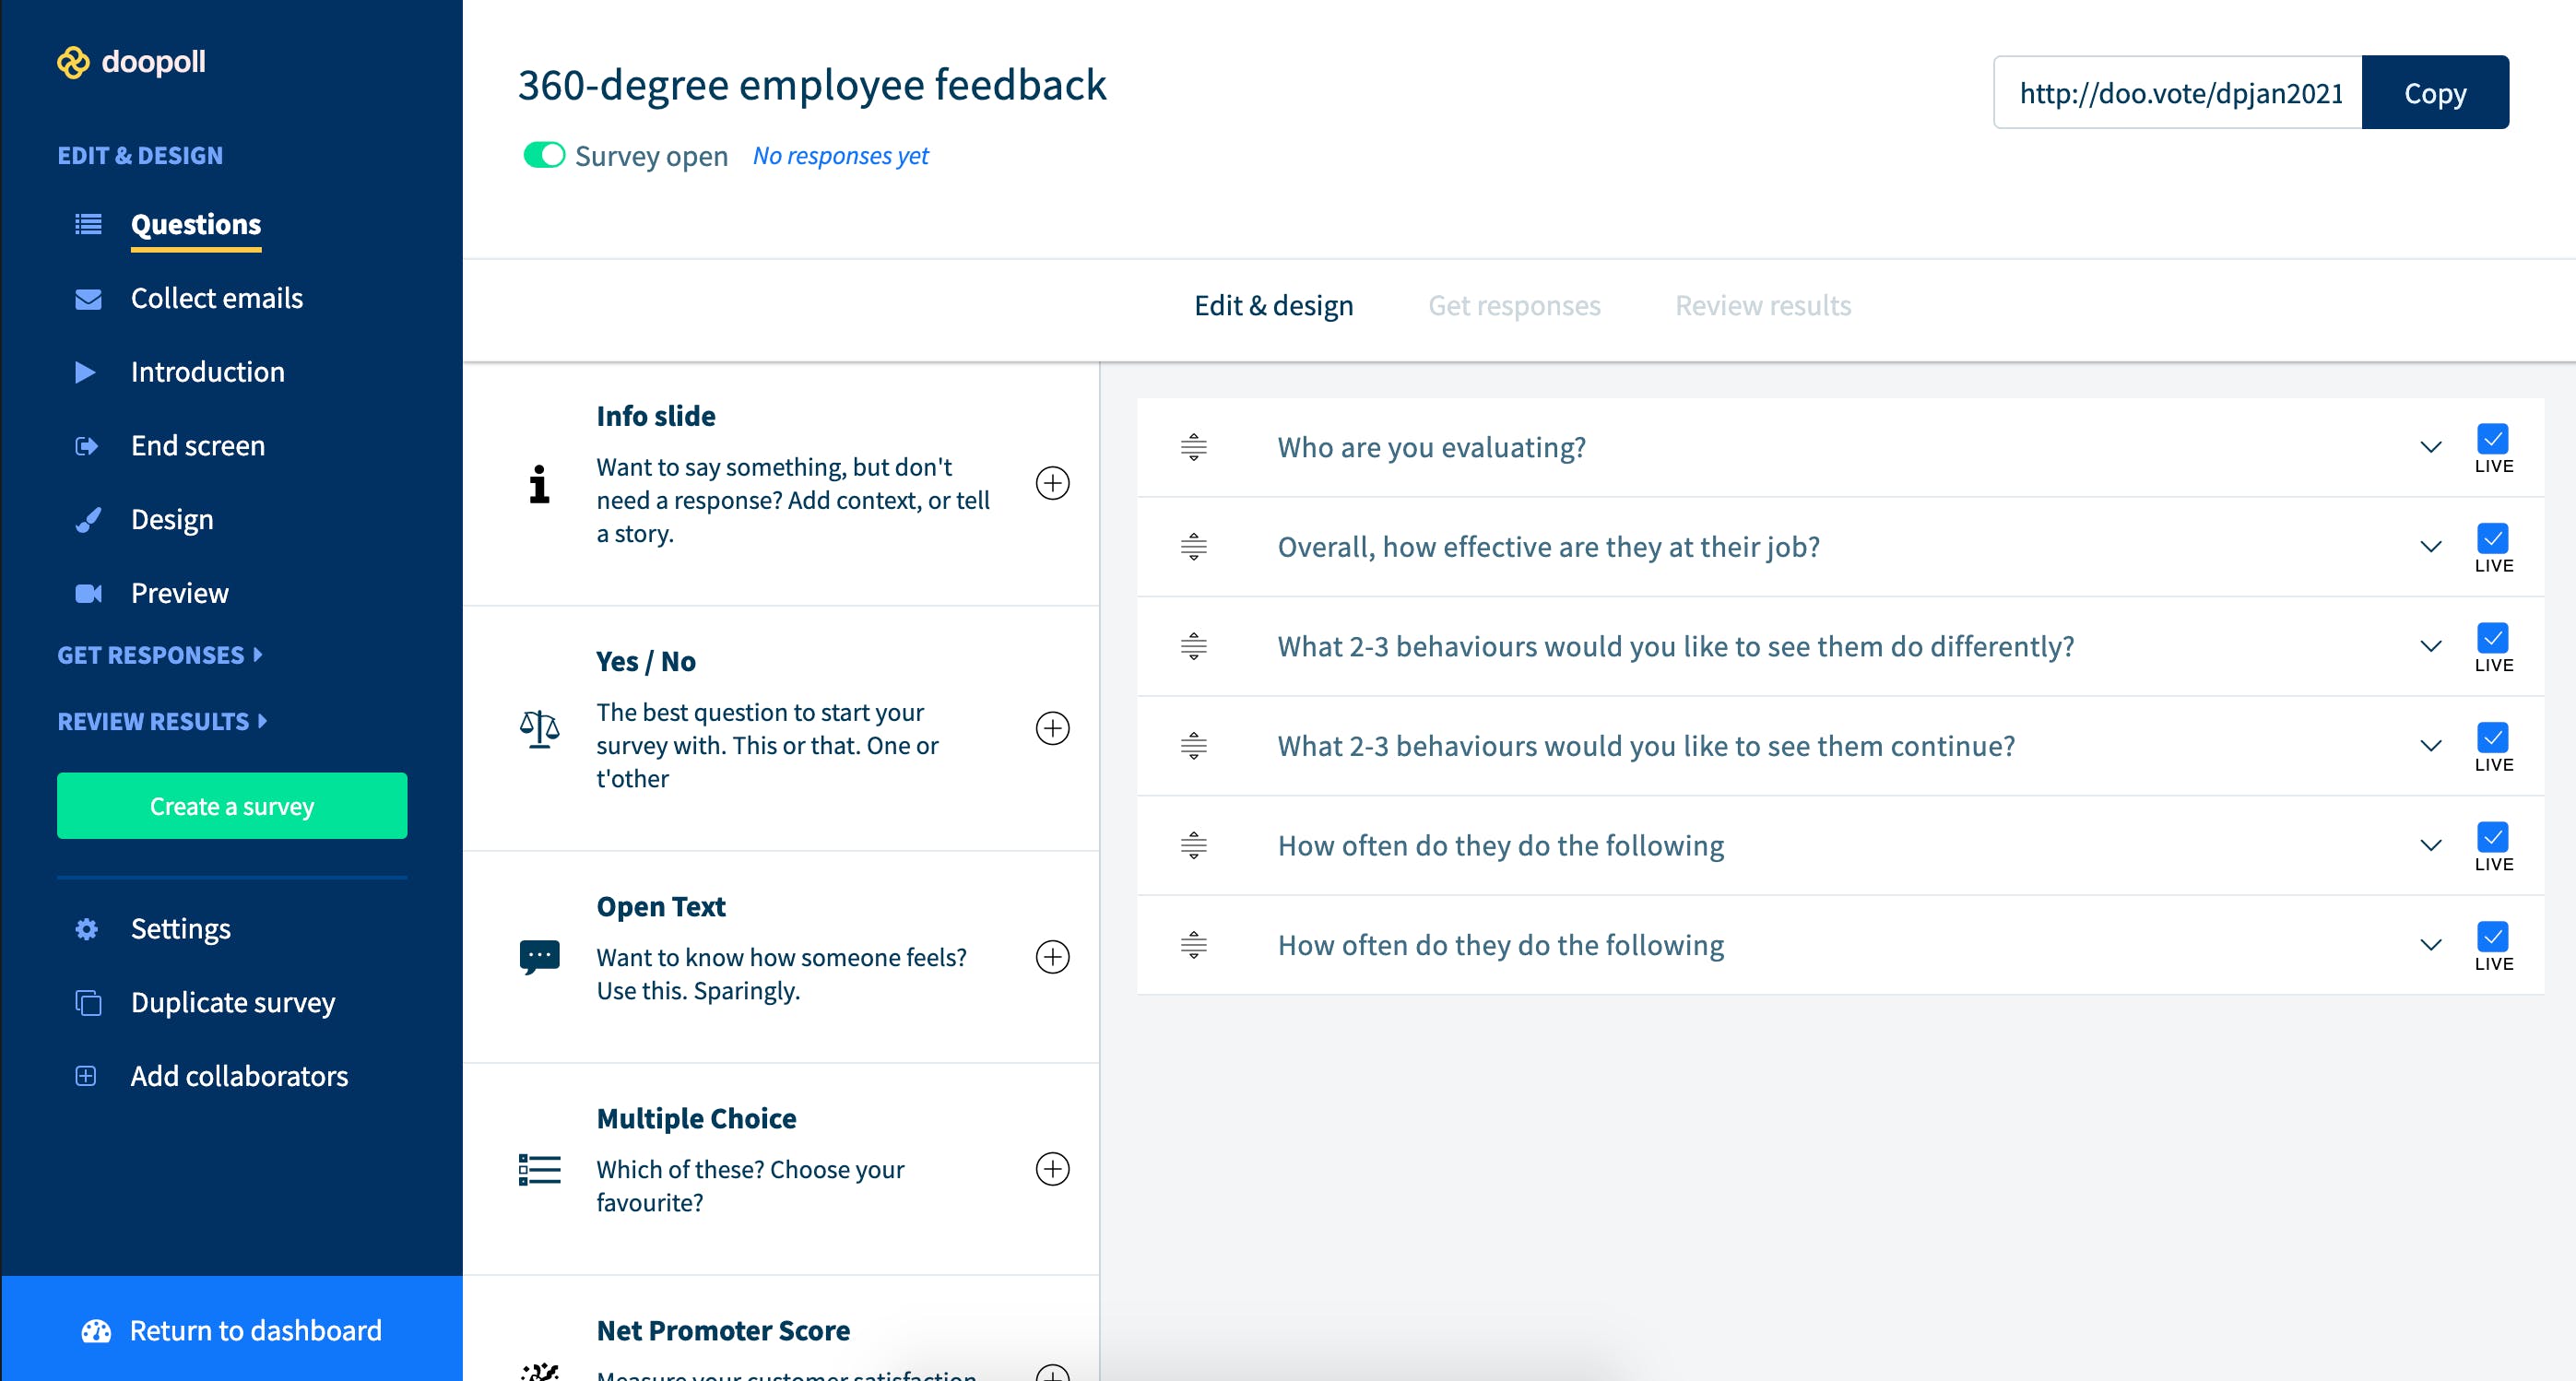This screenshot has height=1381, width=2576.
Task: Click the envelope icon beside Collect emails
Action: point(88,299)
